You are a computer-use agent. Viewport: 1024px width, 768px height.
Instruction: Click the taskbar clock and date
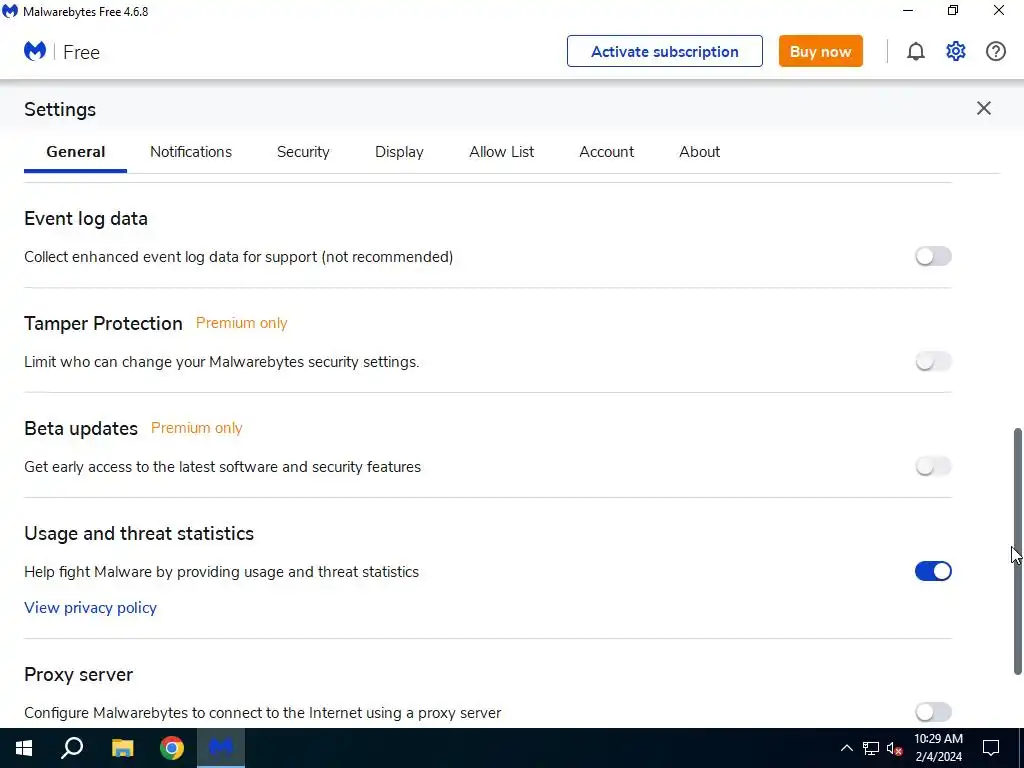point(938,748)
